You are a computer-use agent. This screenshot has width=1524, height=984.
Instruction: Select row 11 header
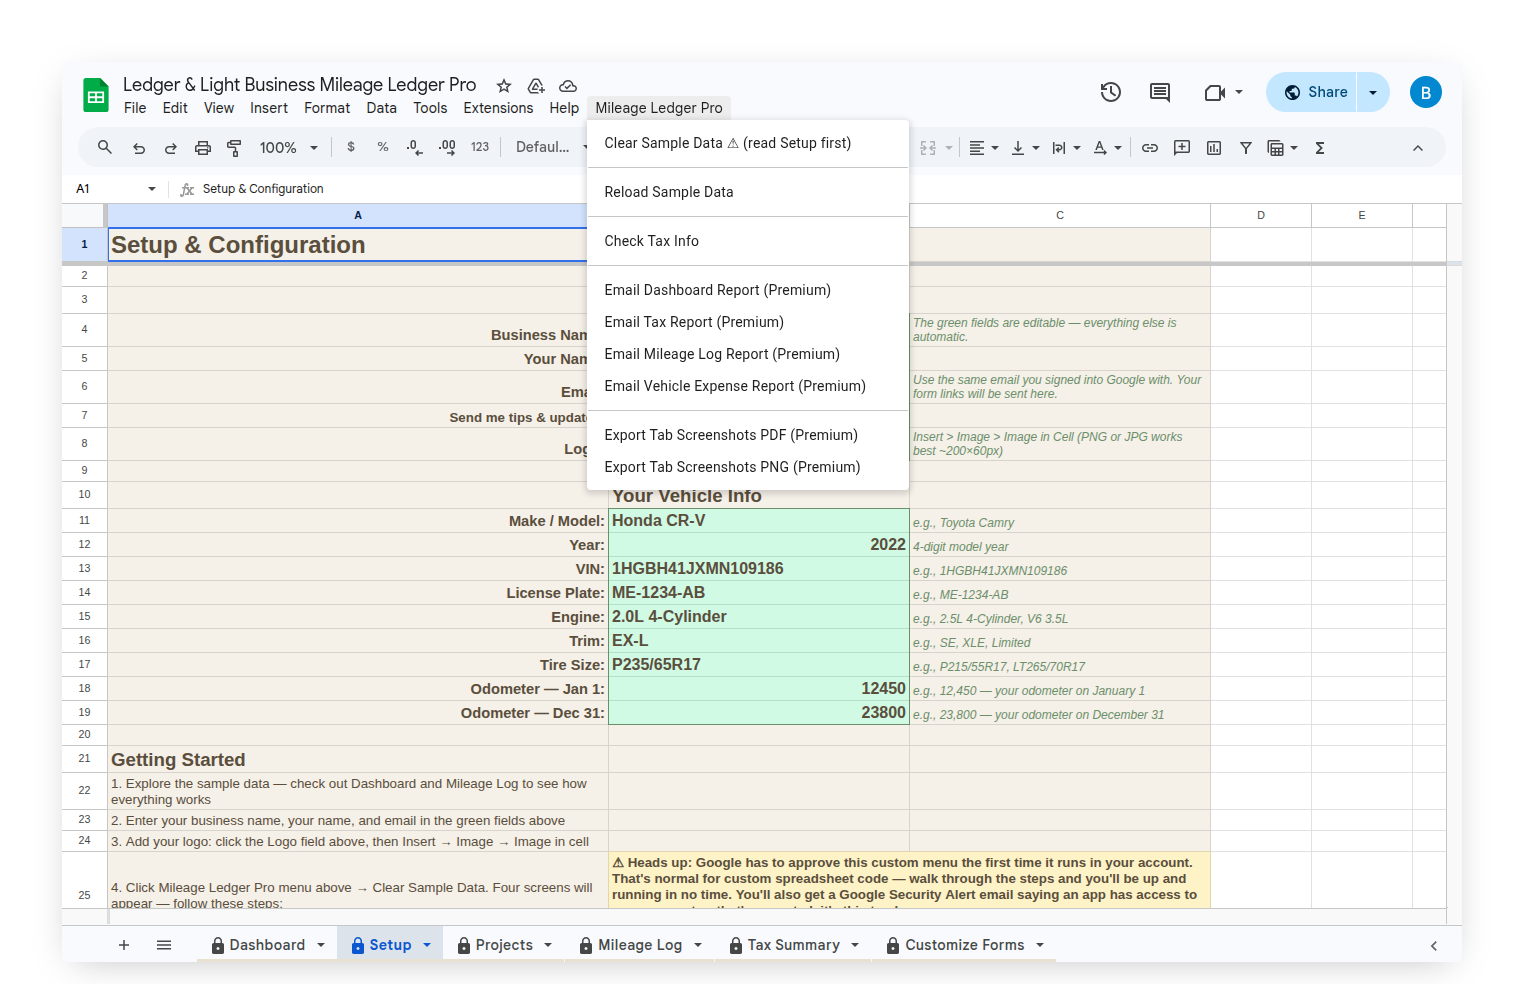(84, 521)
